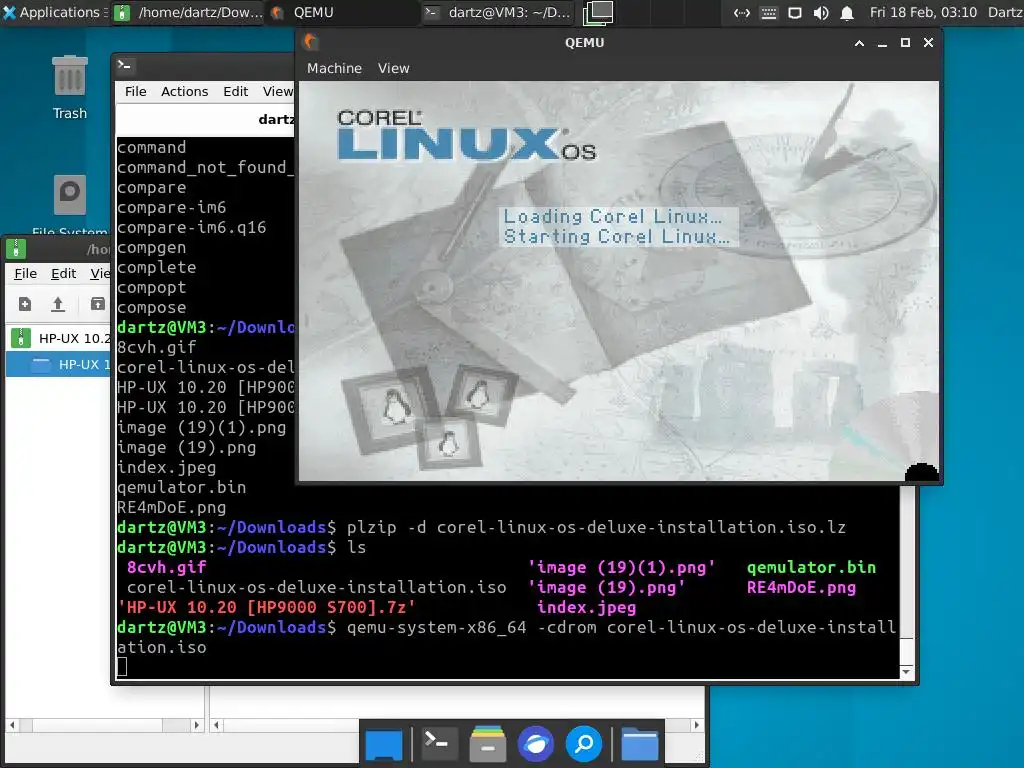Click the workspace switcher icon in top panel
1024x768 pixels.
click(598, 12)
